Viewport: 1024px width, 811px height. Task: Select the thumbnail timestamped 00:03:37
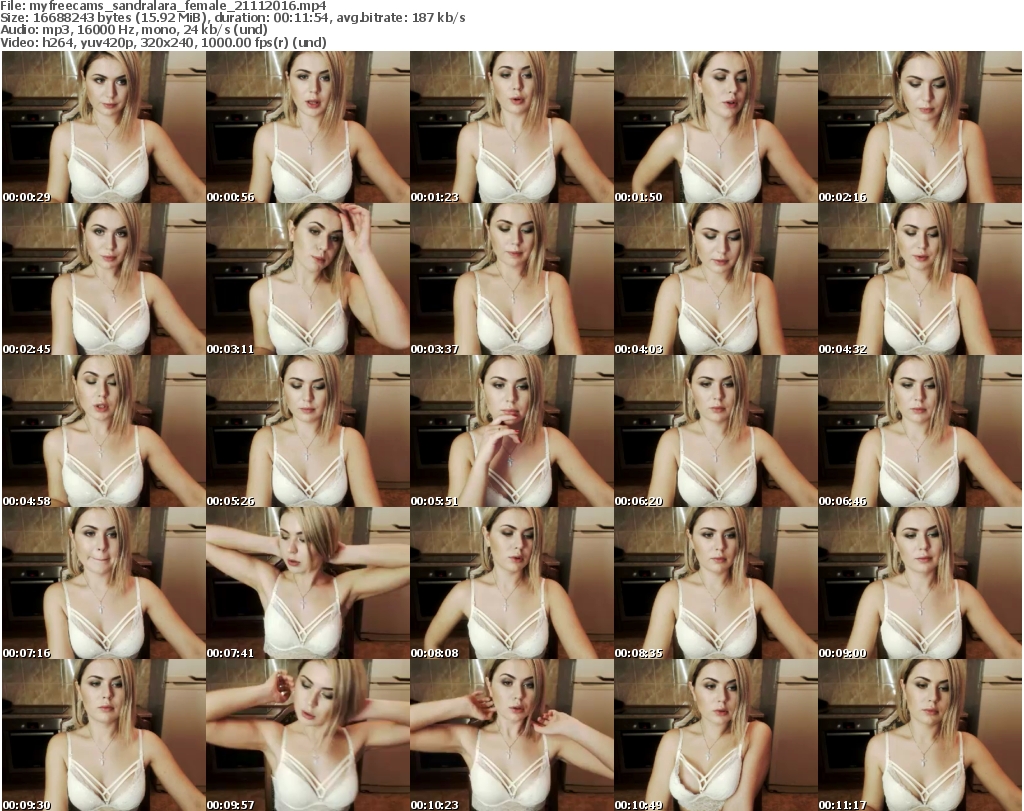pyautogui.click(x=511, y=279)
